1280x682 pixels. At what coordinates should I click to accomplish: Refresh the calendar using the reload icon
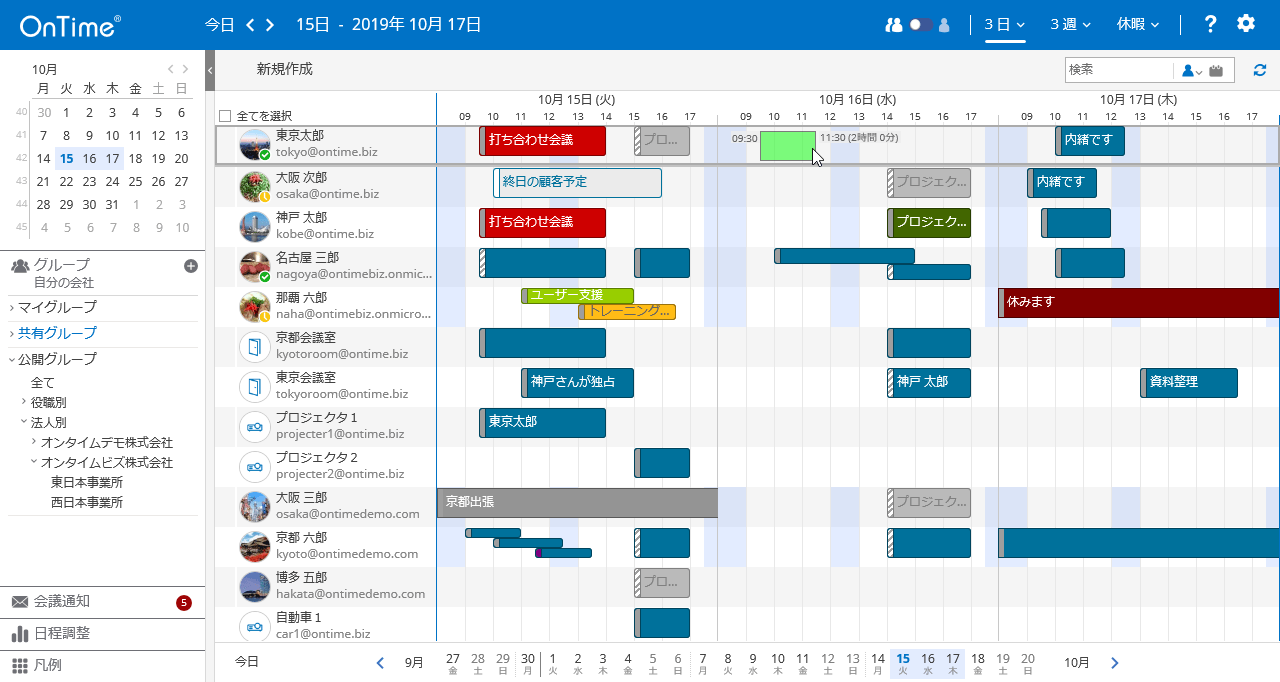pyautogui.click(x=1260, y=70)
